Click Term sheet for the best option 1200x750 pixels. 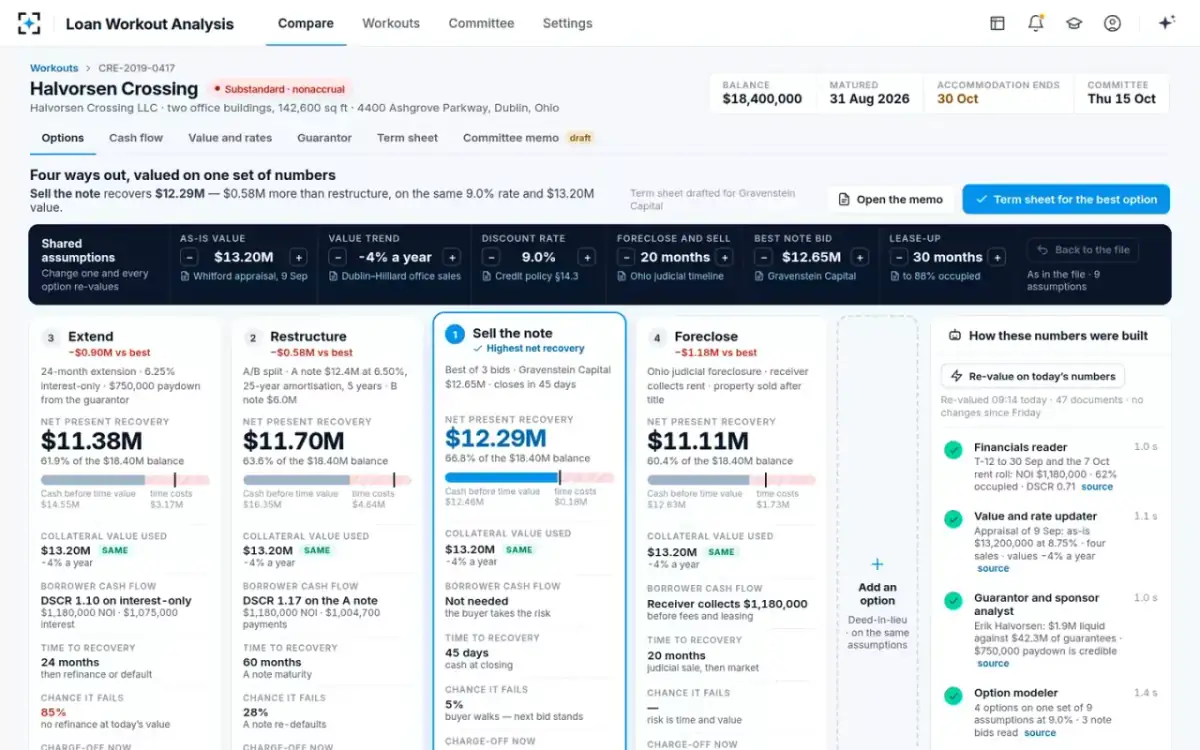[1066, 199]
